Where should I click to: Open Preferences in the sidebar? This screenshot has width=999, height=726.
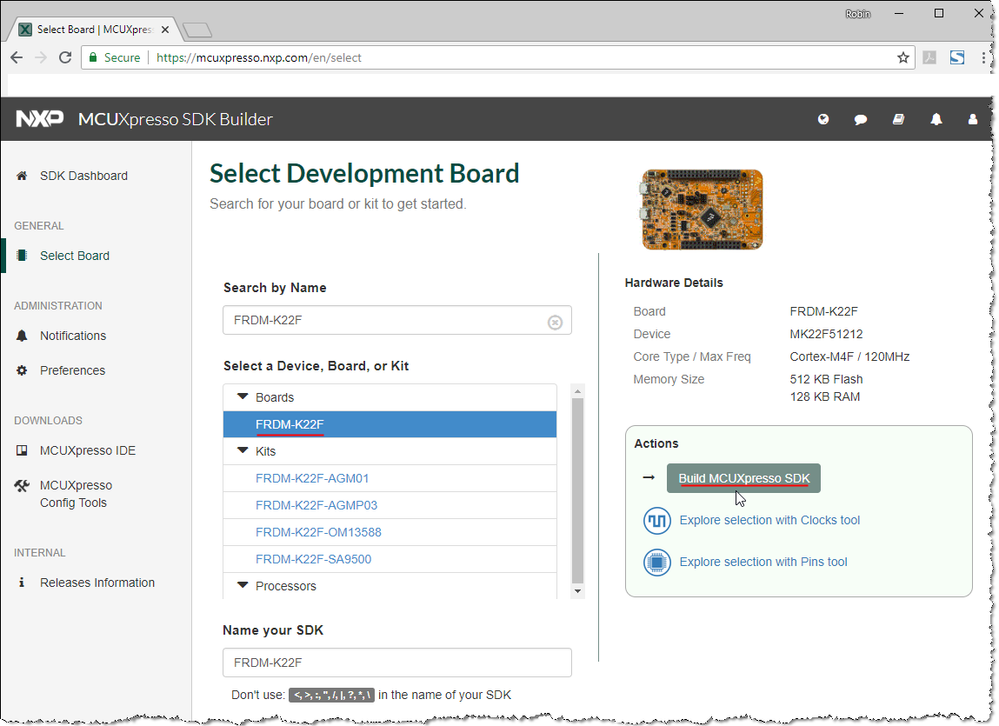pyautogui.click(x=72, y=371)
